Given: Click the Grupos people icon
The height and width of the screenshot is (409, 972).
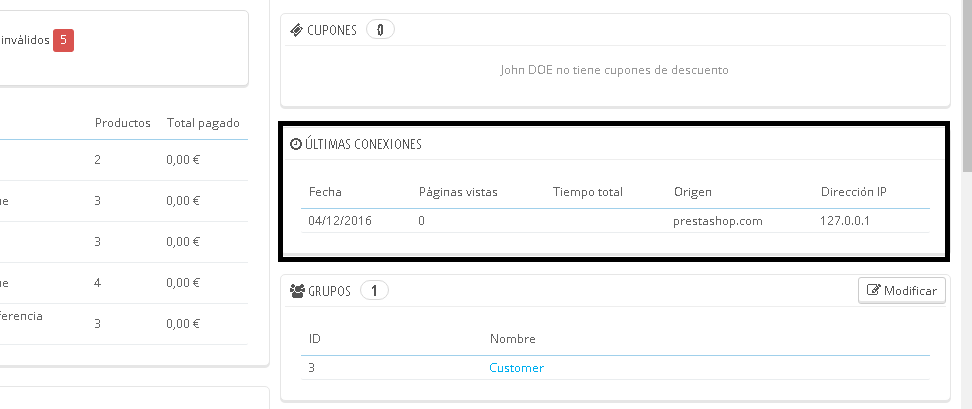Looking at the screenshot, I should pyautogui.click(x=297, y=291).
